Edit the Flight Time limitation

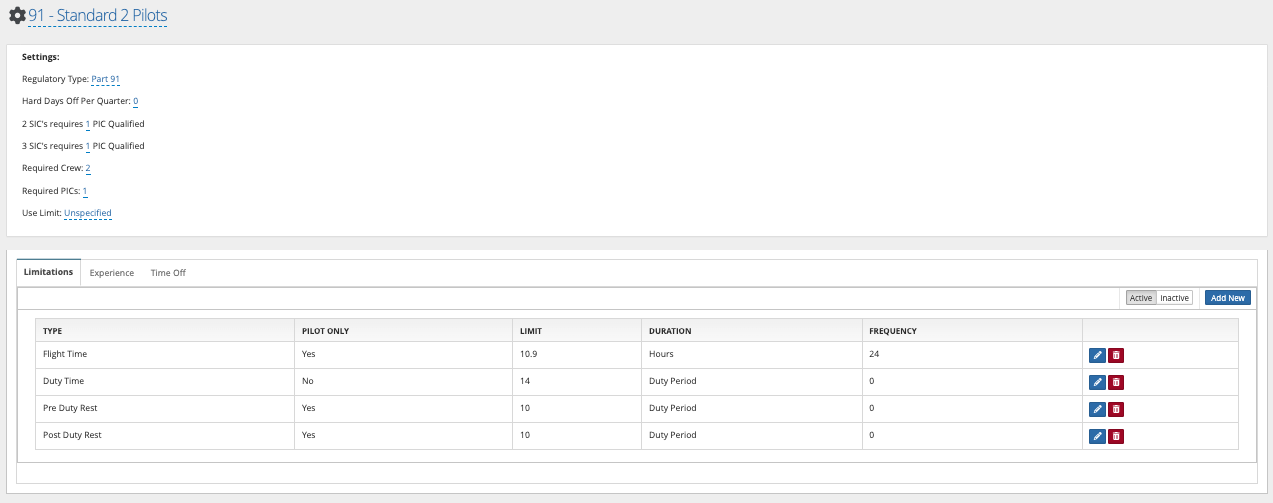click(1096, 355)
